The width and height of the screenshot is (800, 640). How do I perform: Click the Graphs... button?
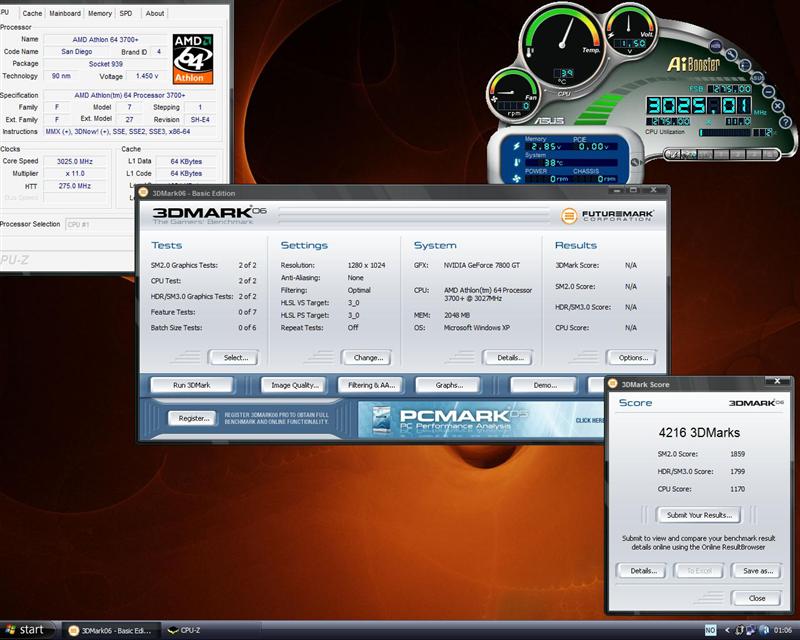pos(448,385)
